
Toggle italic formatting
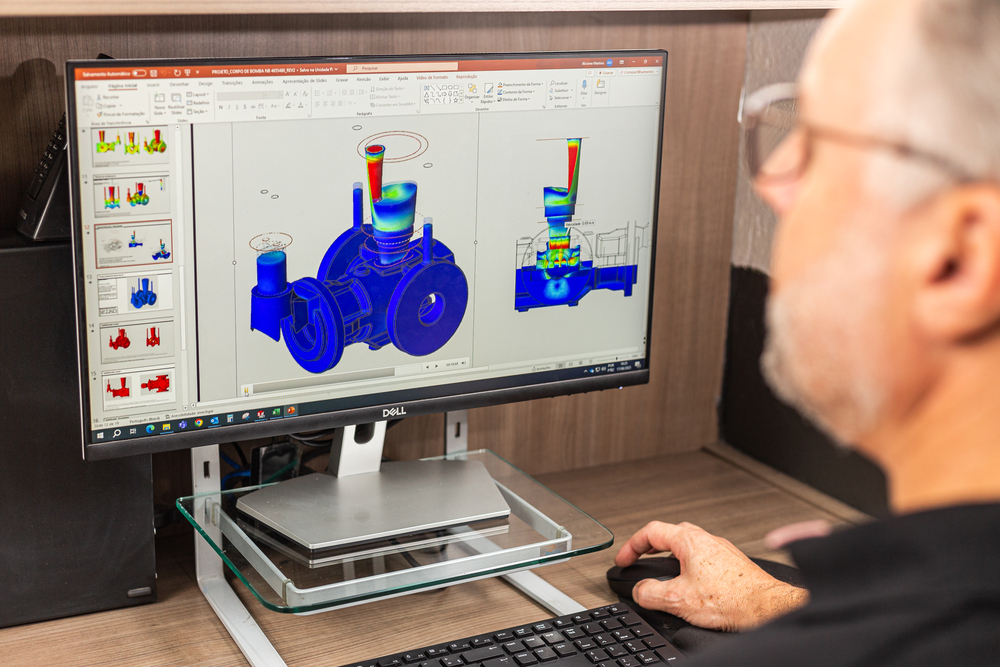tap(228, 108)
